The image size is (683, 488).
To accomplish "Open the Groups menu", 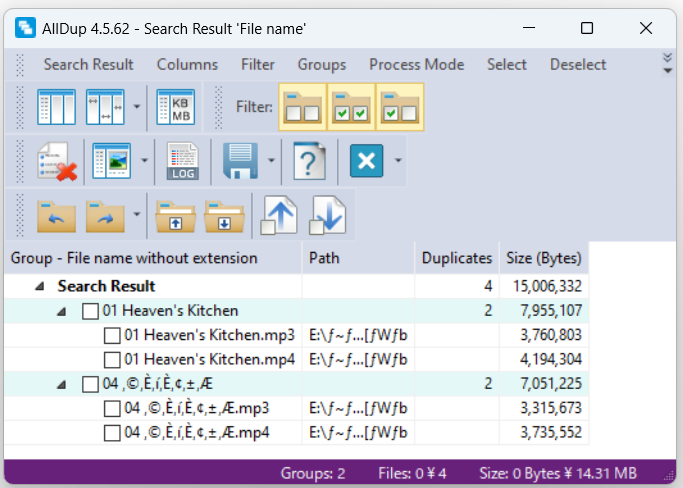I will click(322, 64).
